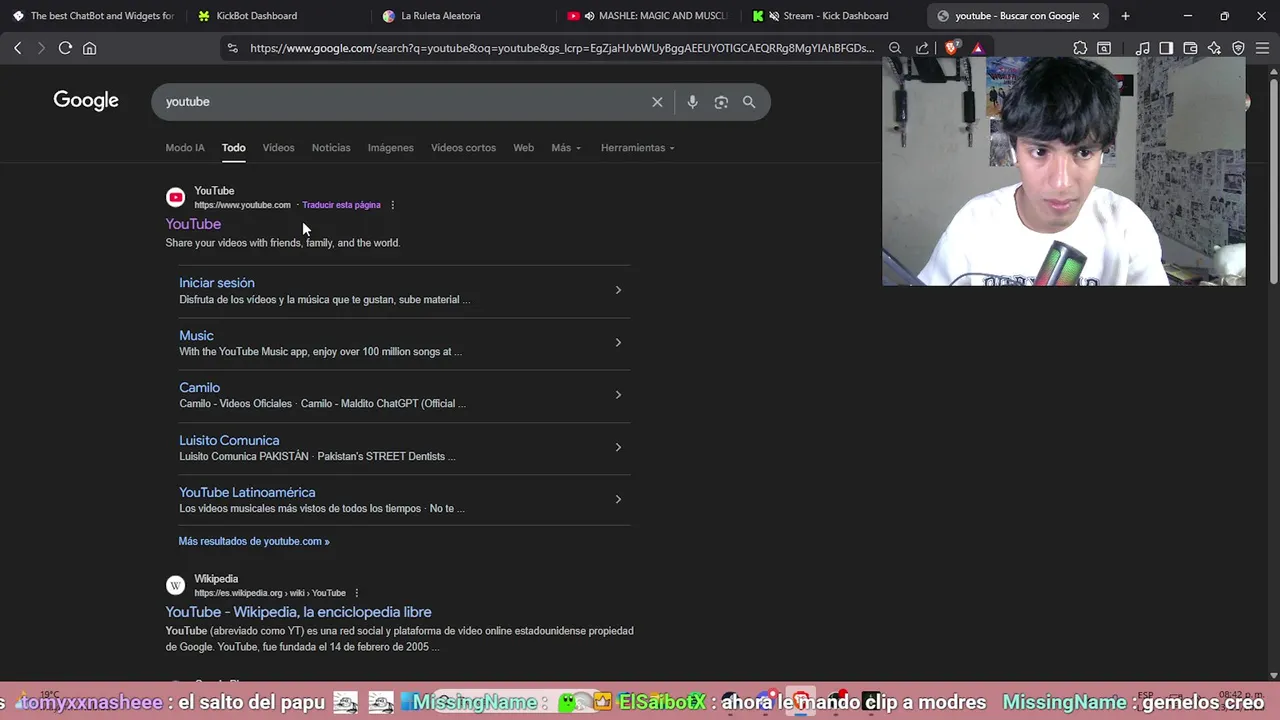Image resolution: width=1280 pixels, height=720 pixels.
Task: Open the browser home page icon
Action: [89, 48]
